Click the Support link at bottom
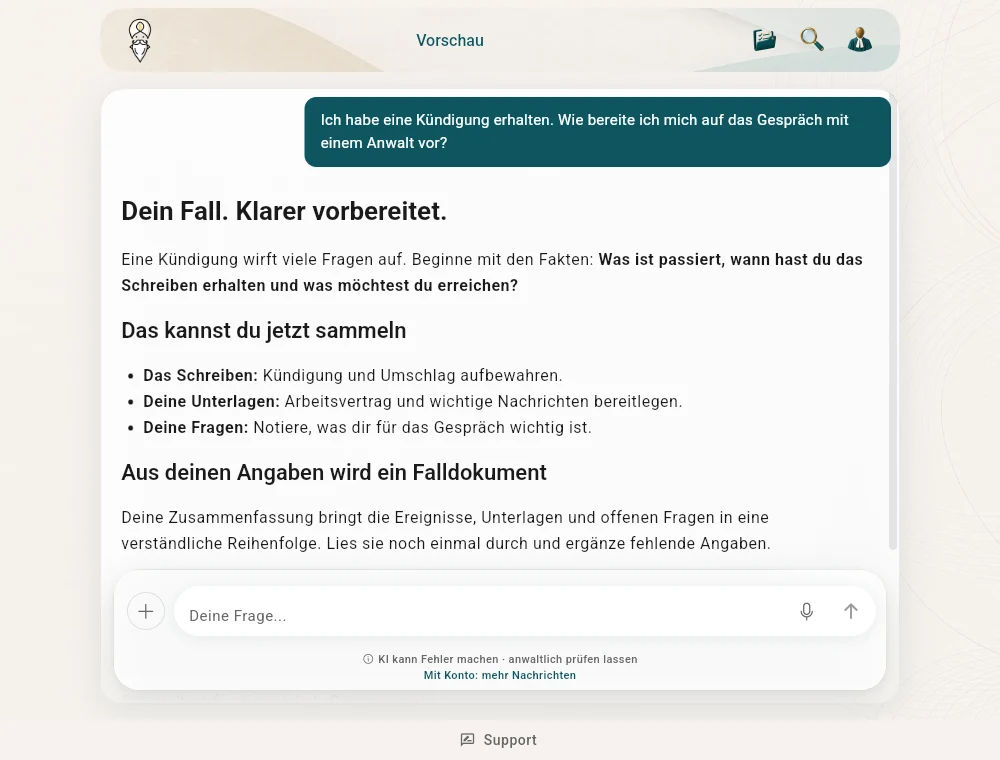 [499, 740]
